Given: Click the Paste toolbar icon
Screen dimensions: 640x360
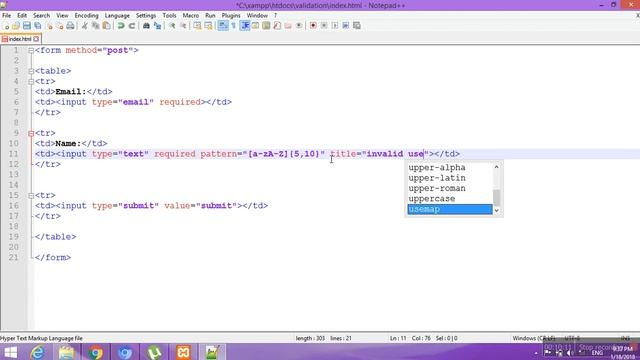Looking at the screenshot, I should [106, 26].
